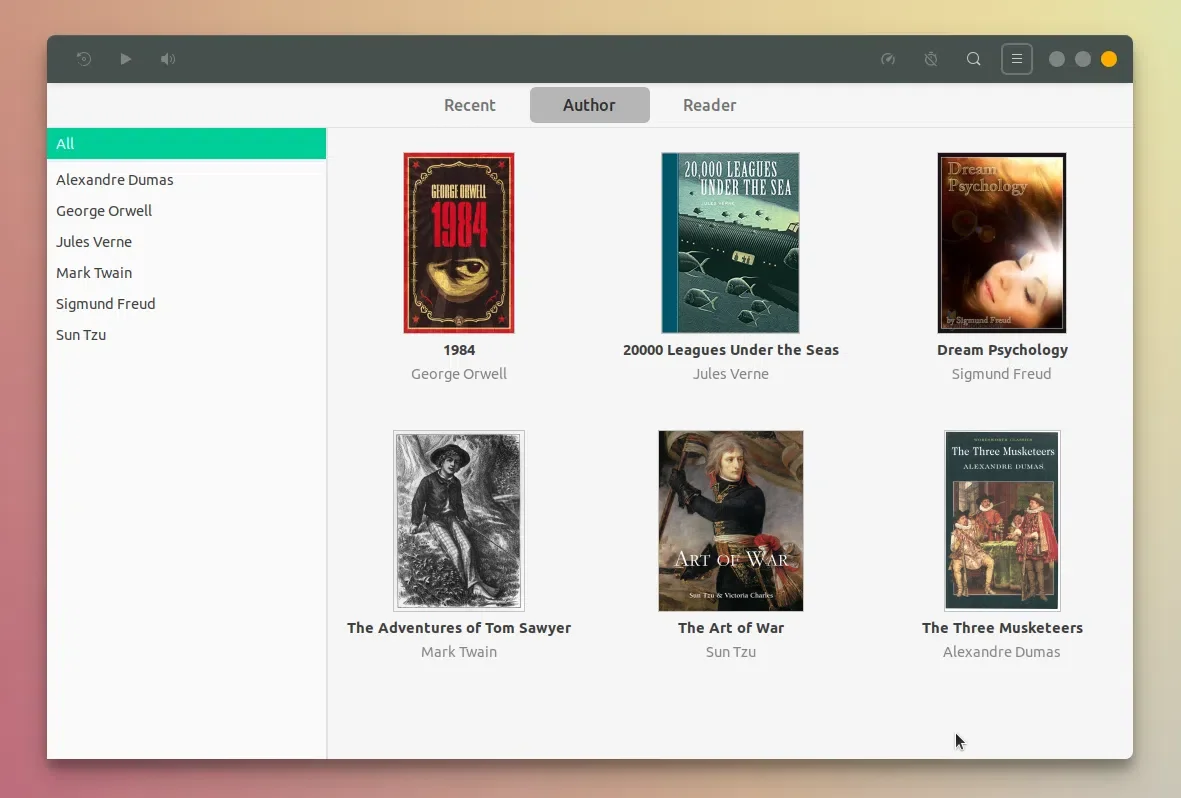
Task: Click the title text '1984'
Action: click(x=459, y=350)
